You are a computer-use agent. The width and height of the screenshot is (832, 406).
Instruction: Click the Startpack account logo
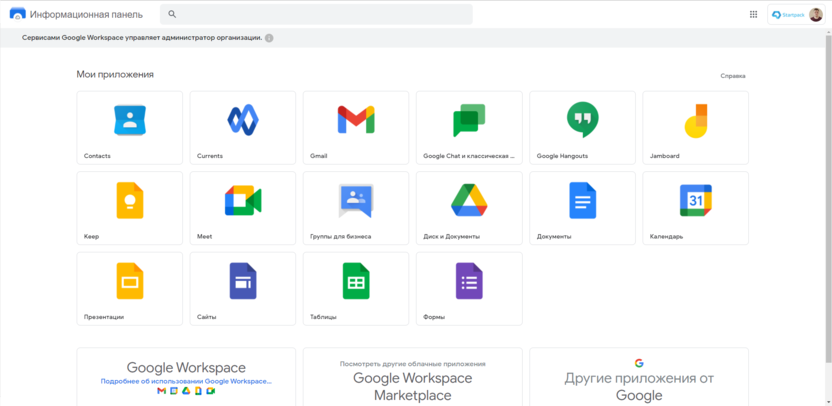[788, 15]
